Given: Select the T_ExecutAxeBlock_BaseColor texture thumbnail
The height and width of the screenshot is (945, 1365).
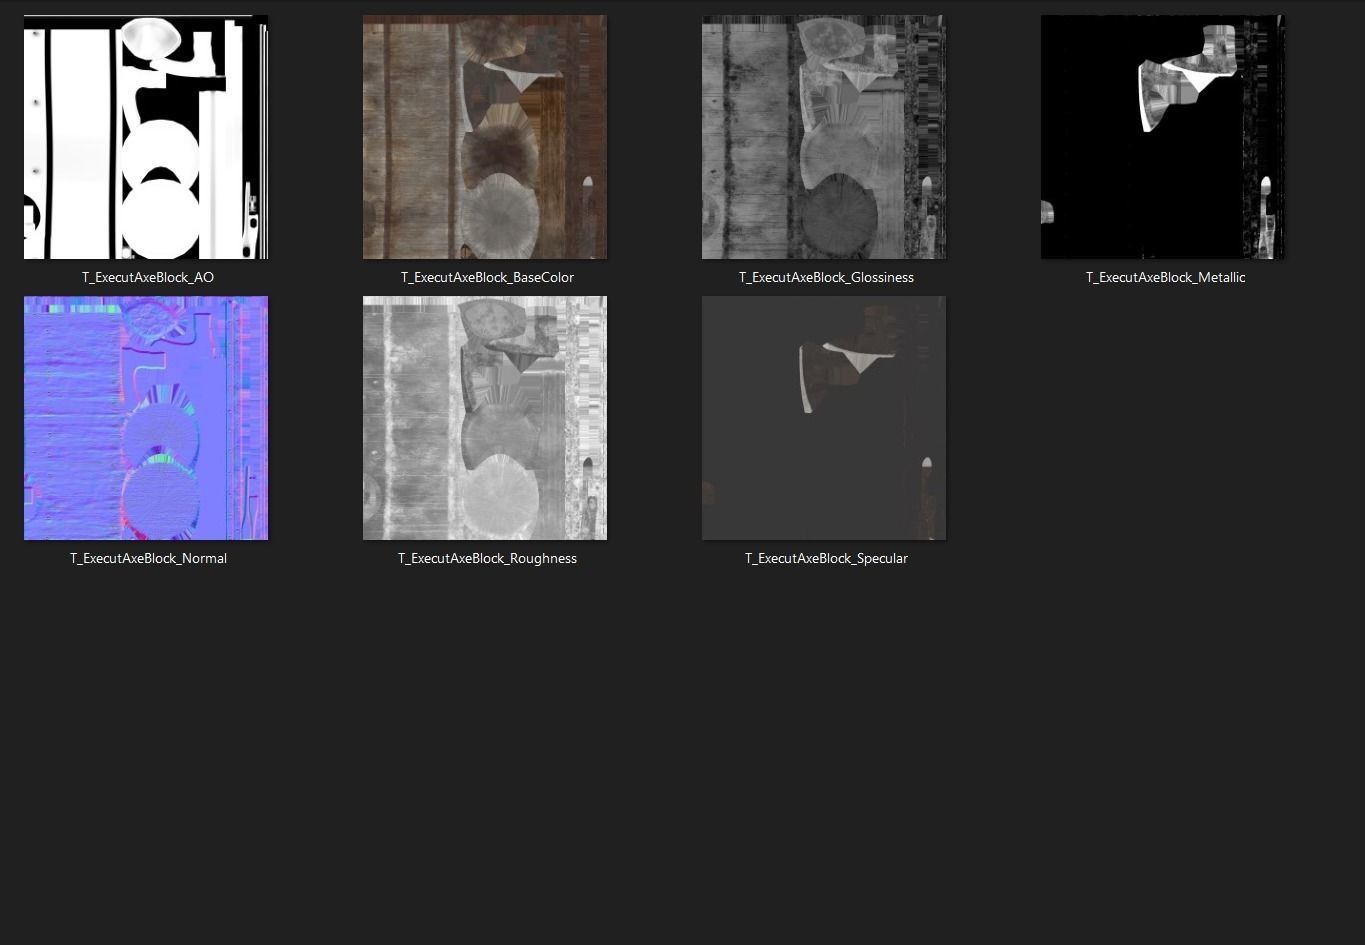Looking at the screenshot, I should point(485,137).
